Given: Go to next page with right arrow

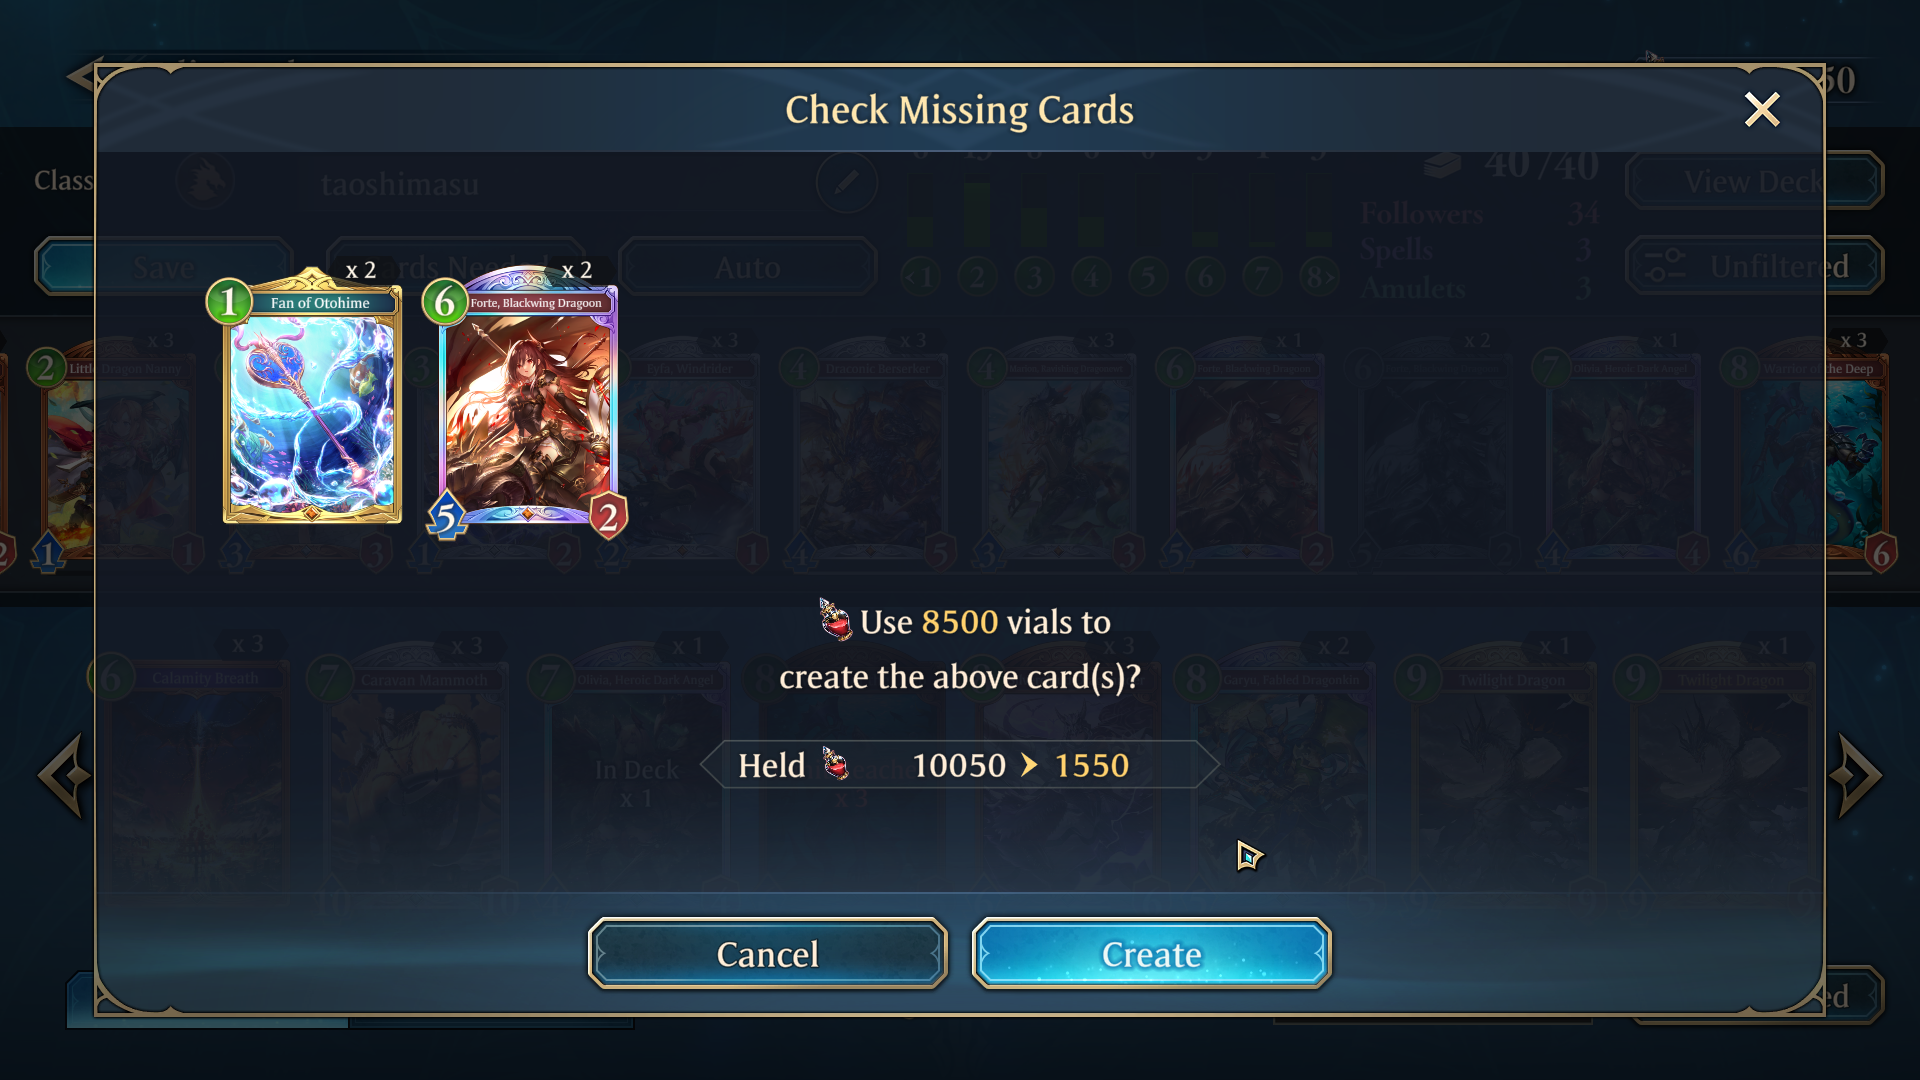Looking at the screenshot, I should (x=1856, y=775).
